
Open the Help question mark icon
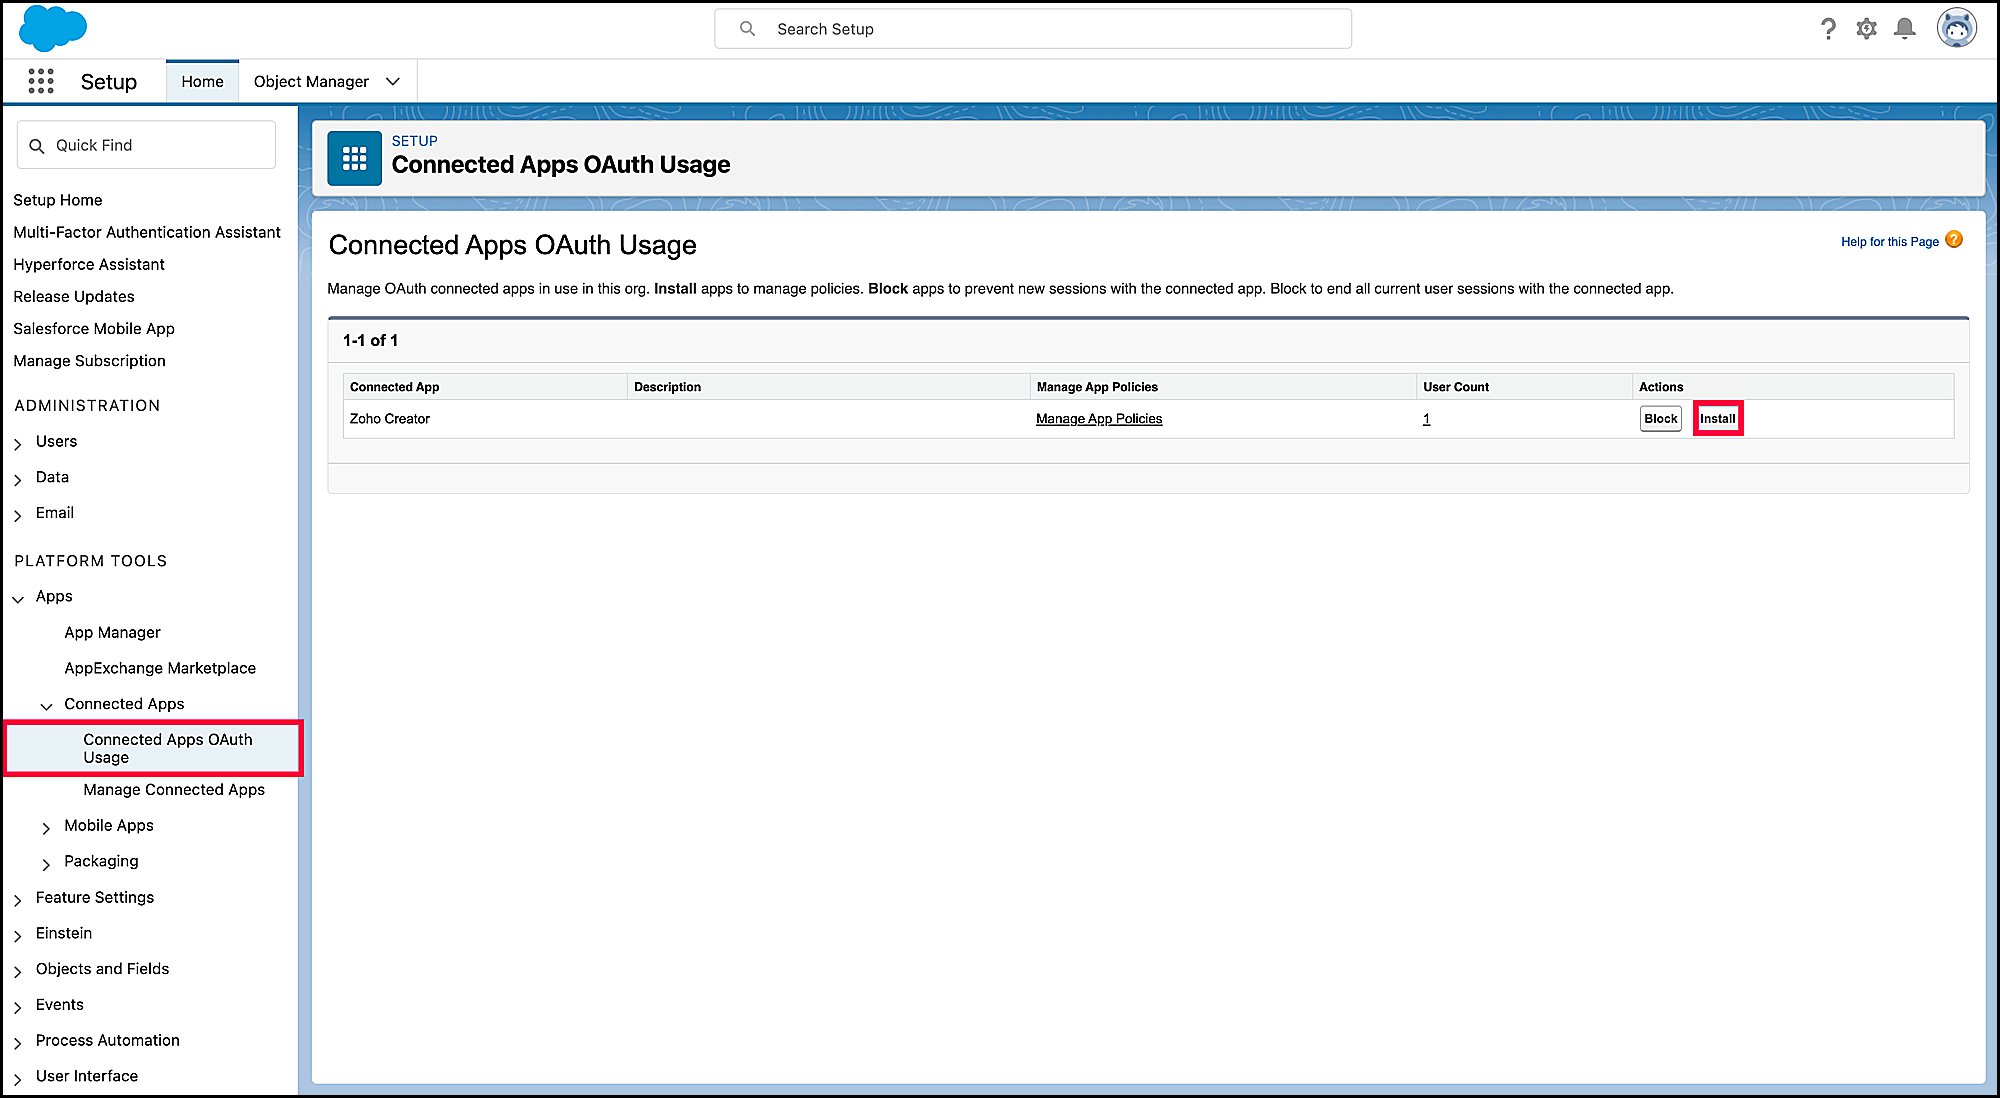[1828, 29]
